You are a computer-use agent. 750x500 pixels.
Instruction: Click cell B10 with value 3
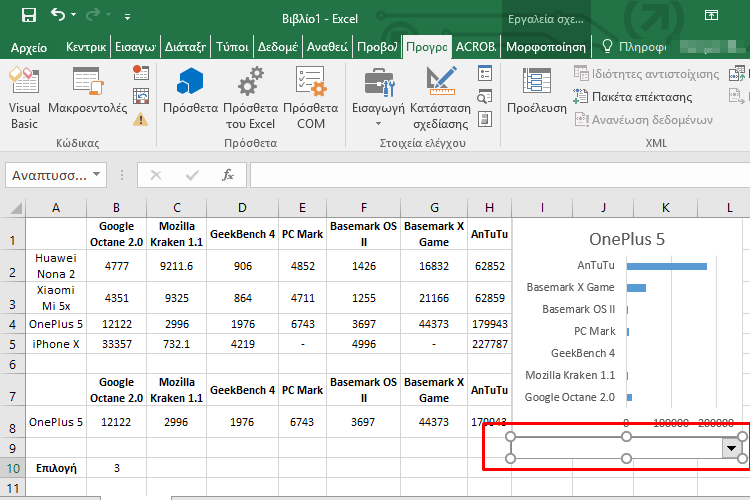pyautogui.click(x=116, y=468)
